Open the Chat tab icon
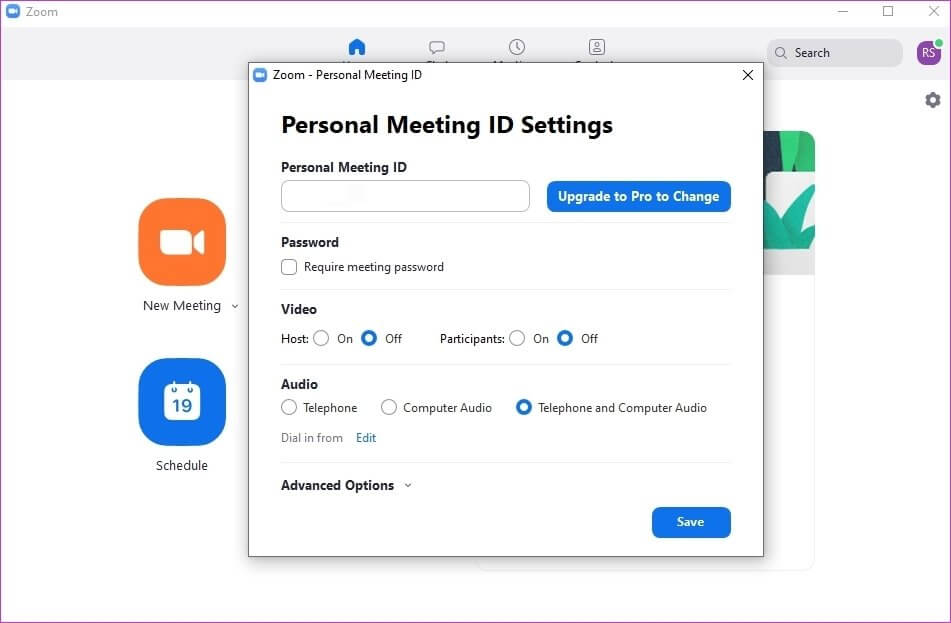 click(x=437, y=47)
